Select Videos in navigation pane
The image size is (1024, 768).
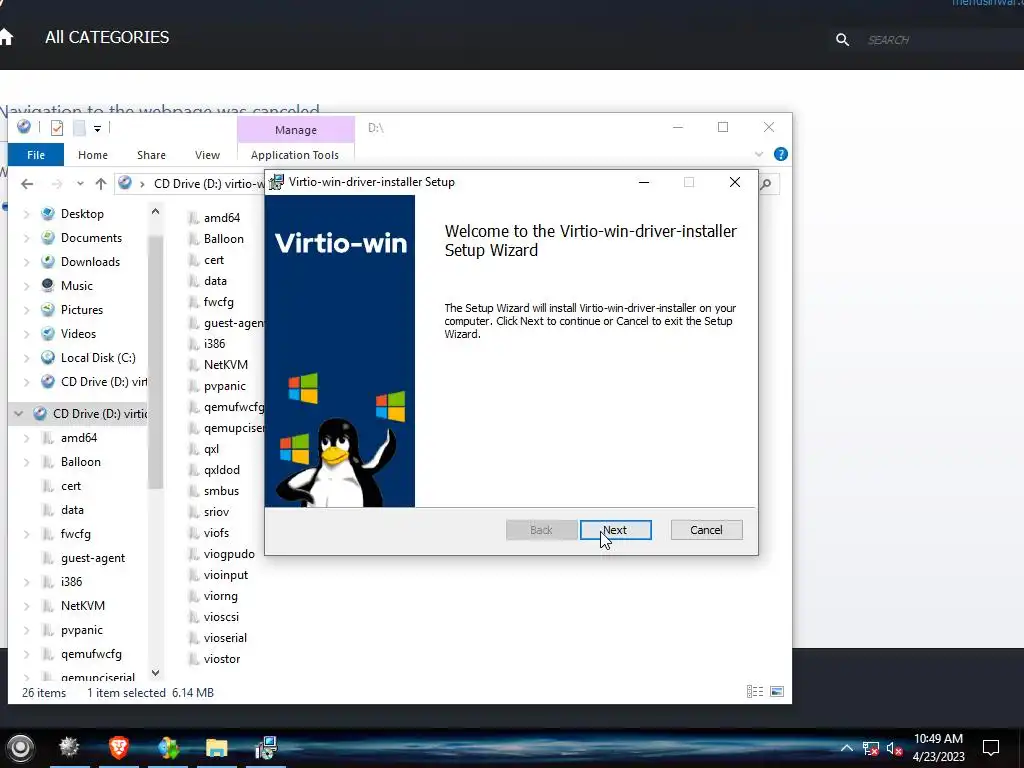coord(78,334)
